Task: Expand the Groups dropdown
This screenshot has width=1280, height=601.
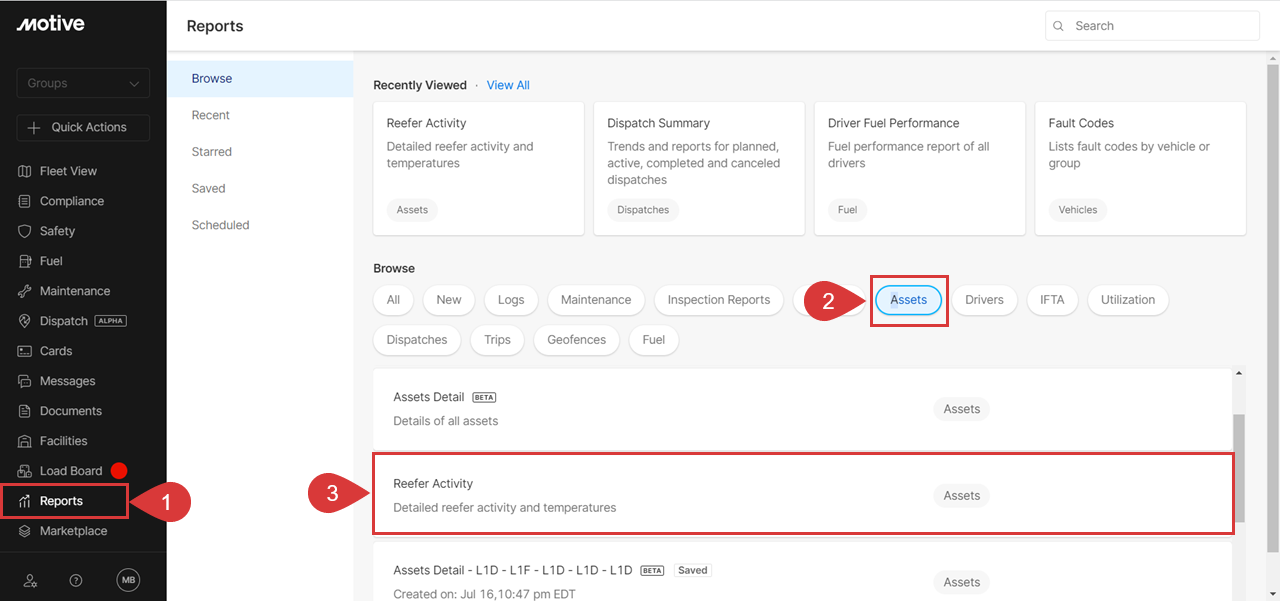Action: pyautogui.click(x=83, y=83)
